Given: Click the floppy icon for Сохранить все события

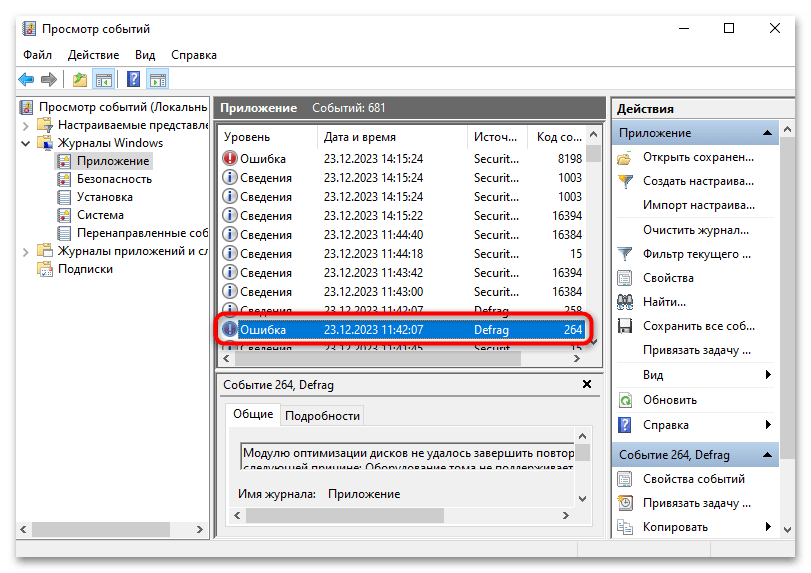Looking at the screenshot, I should pyautogui.click(x=625, y=326).
